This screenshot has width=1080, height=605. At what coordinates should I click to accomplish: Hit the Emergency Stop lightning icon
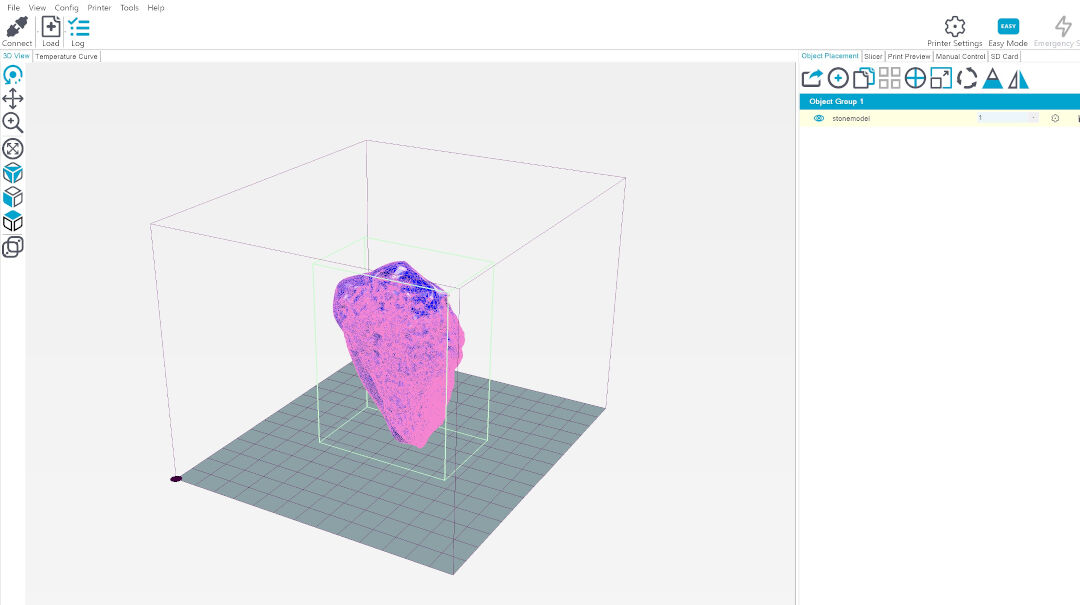1063,27
